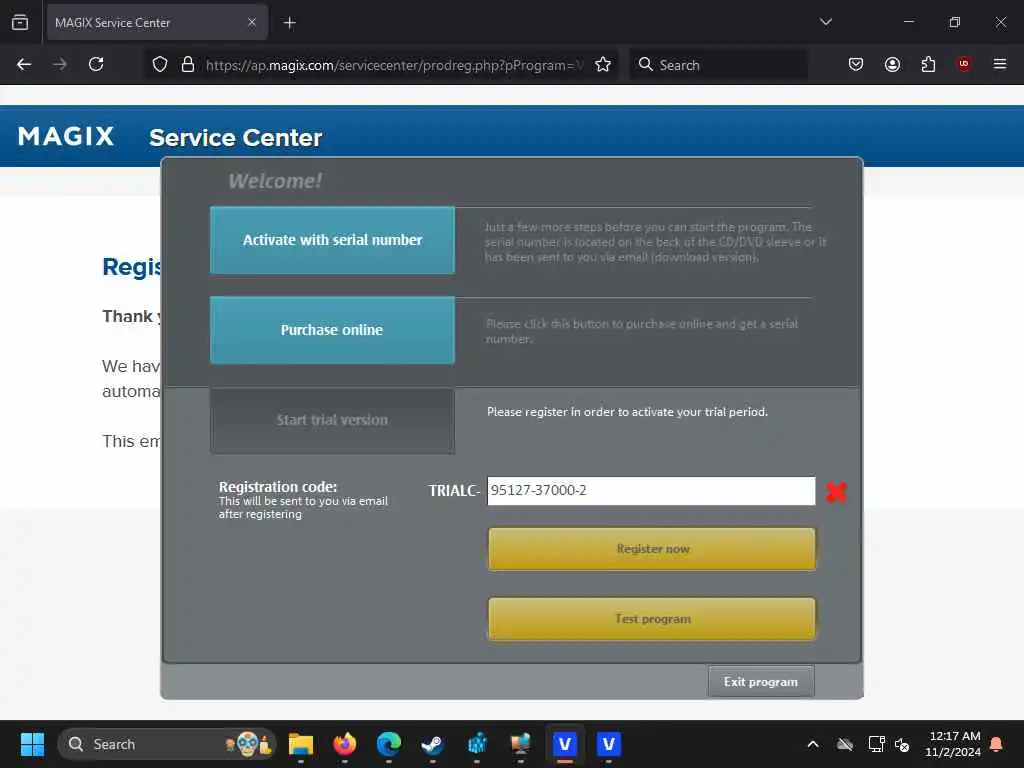
Task: Click the second Vegas V taskbar icon
Action: pyautogui.click(x=609, y=744)
